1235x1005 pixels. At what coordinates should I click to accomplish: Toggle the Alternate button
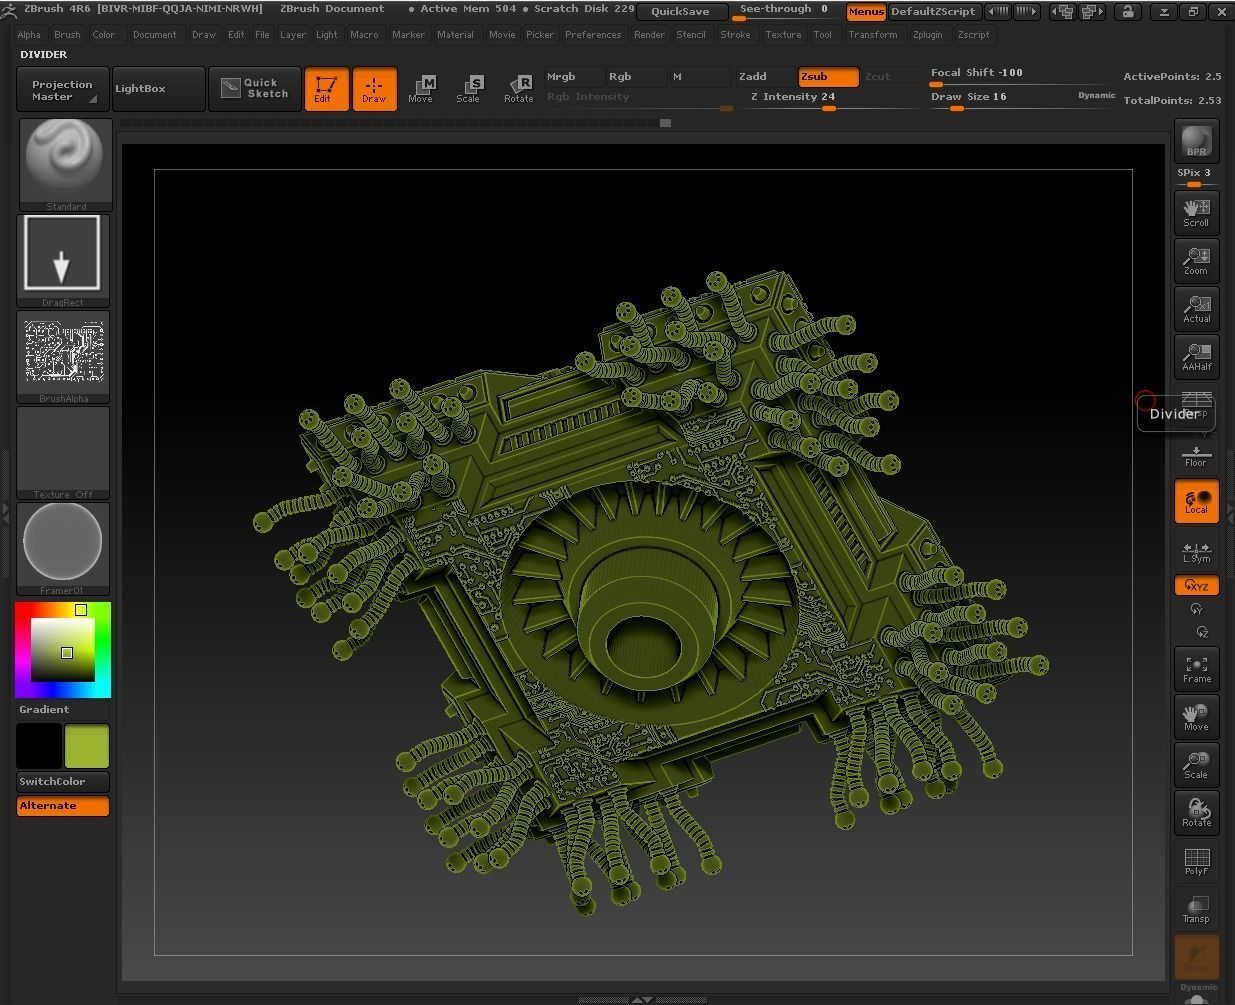click(x=62, y=805)
